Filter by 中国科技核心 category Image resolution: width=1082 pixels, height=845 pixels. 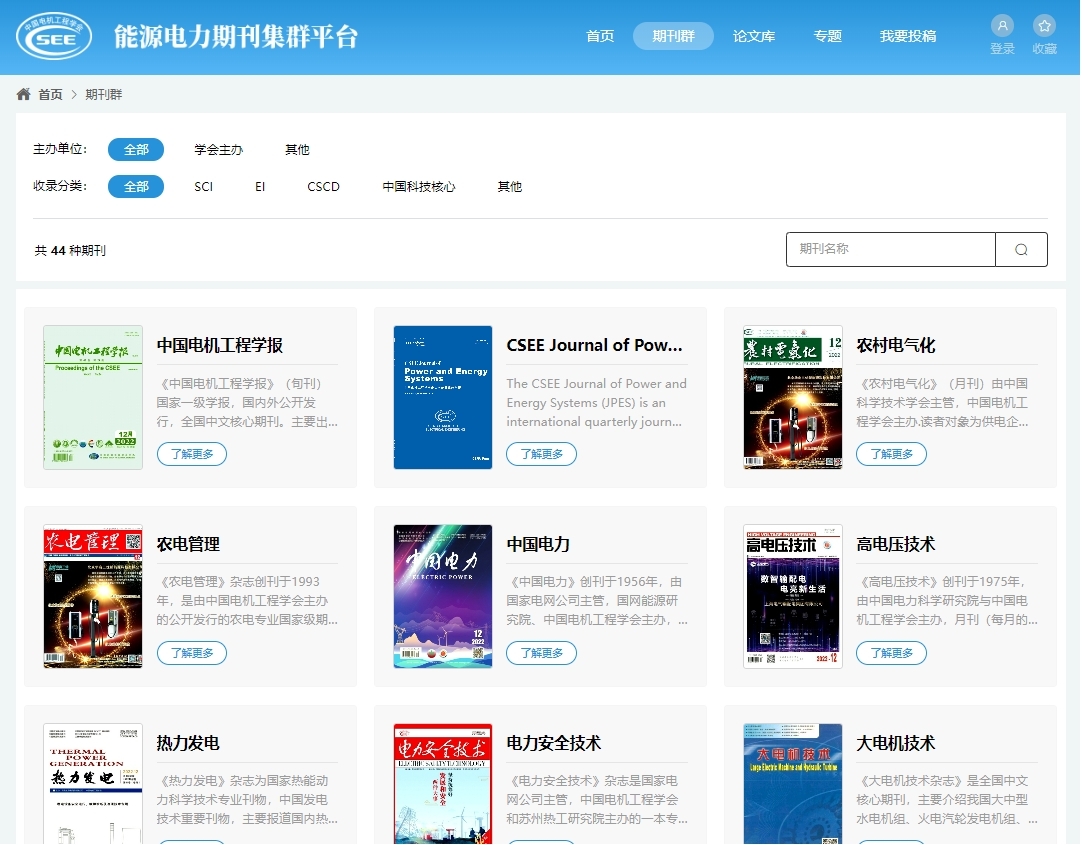419,187
